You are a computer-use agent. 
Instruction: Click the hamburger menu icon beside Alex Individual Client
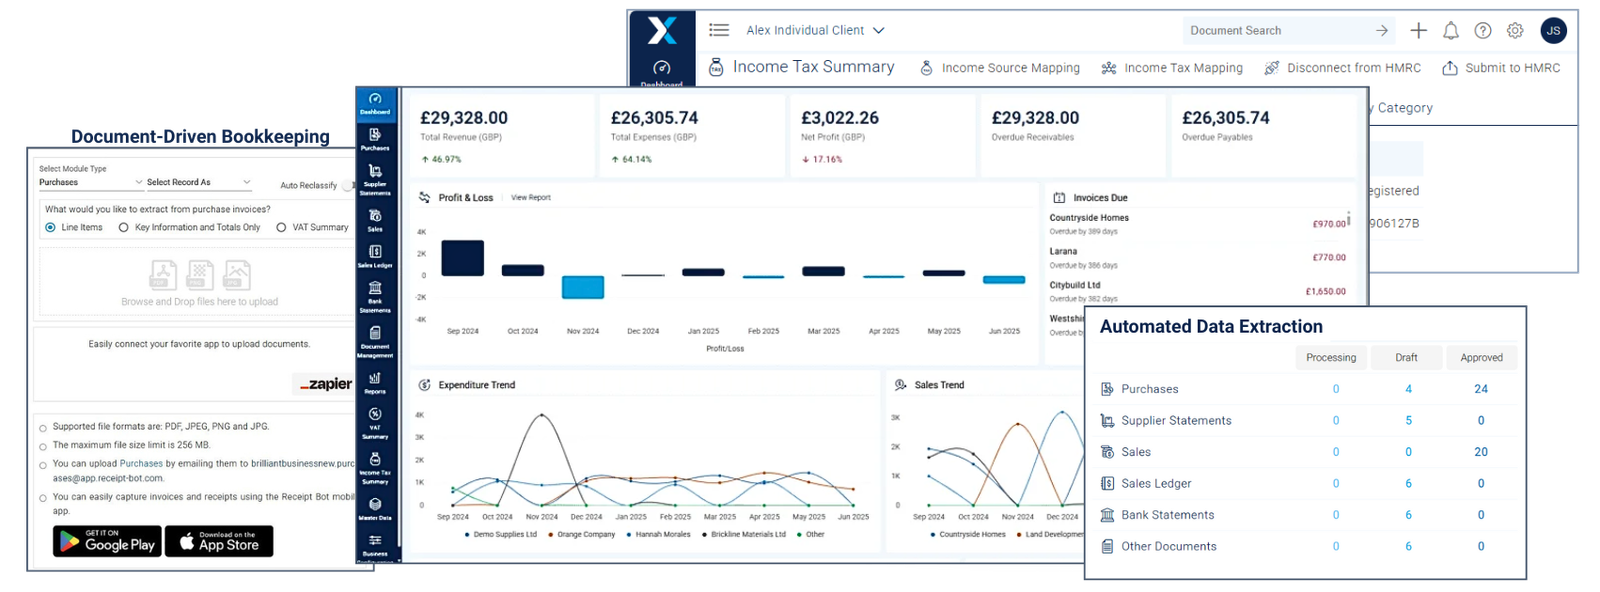(719, 30)
